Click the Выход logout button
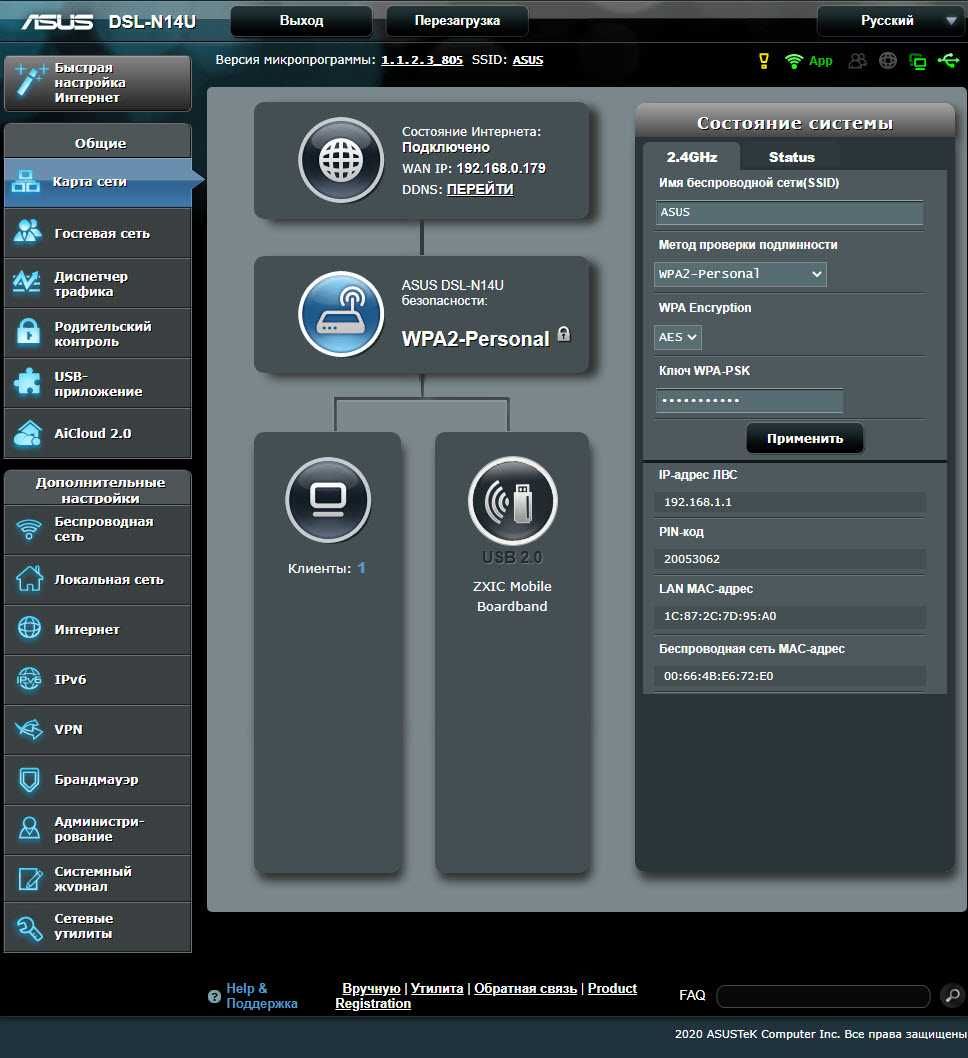 click(x=302, y=21)
